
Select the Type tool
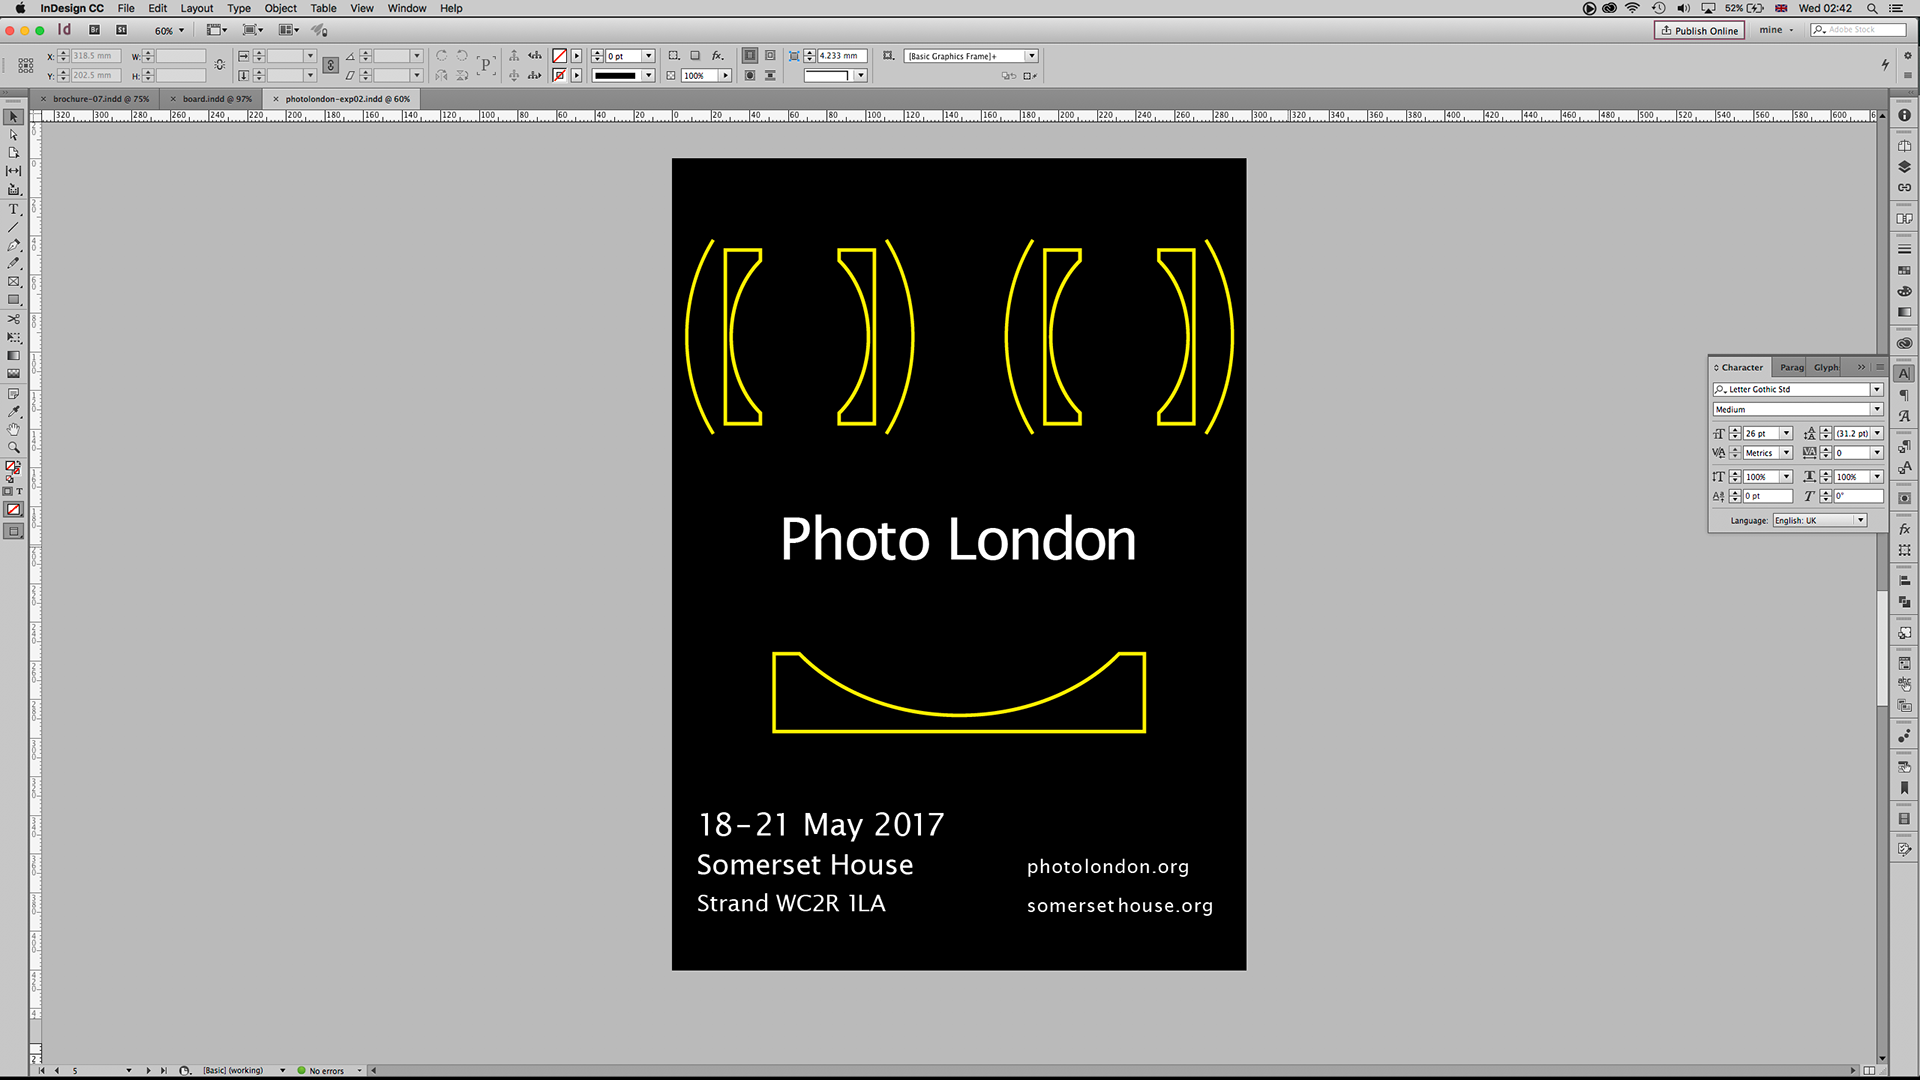(x=13, y=209)
